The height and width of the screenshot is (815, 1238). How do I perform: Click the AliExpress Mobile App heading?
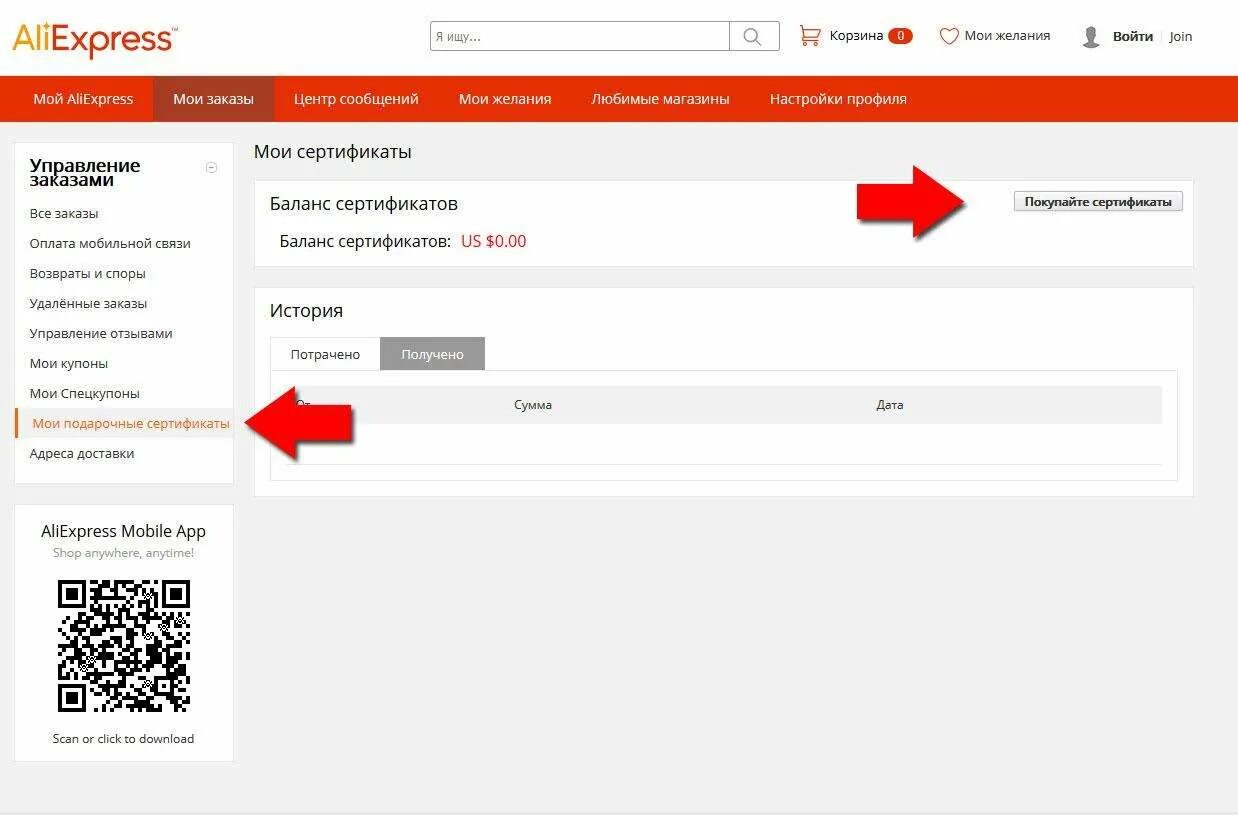[124, 531]
